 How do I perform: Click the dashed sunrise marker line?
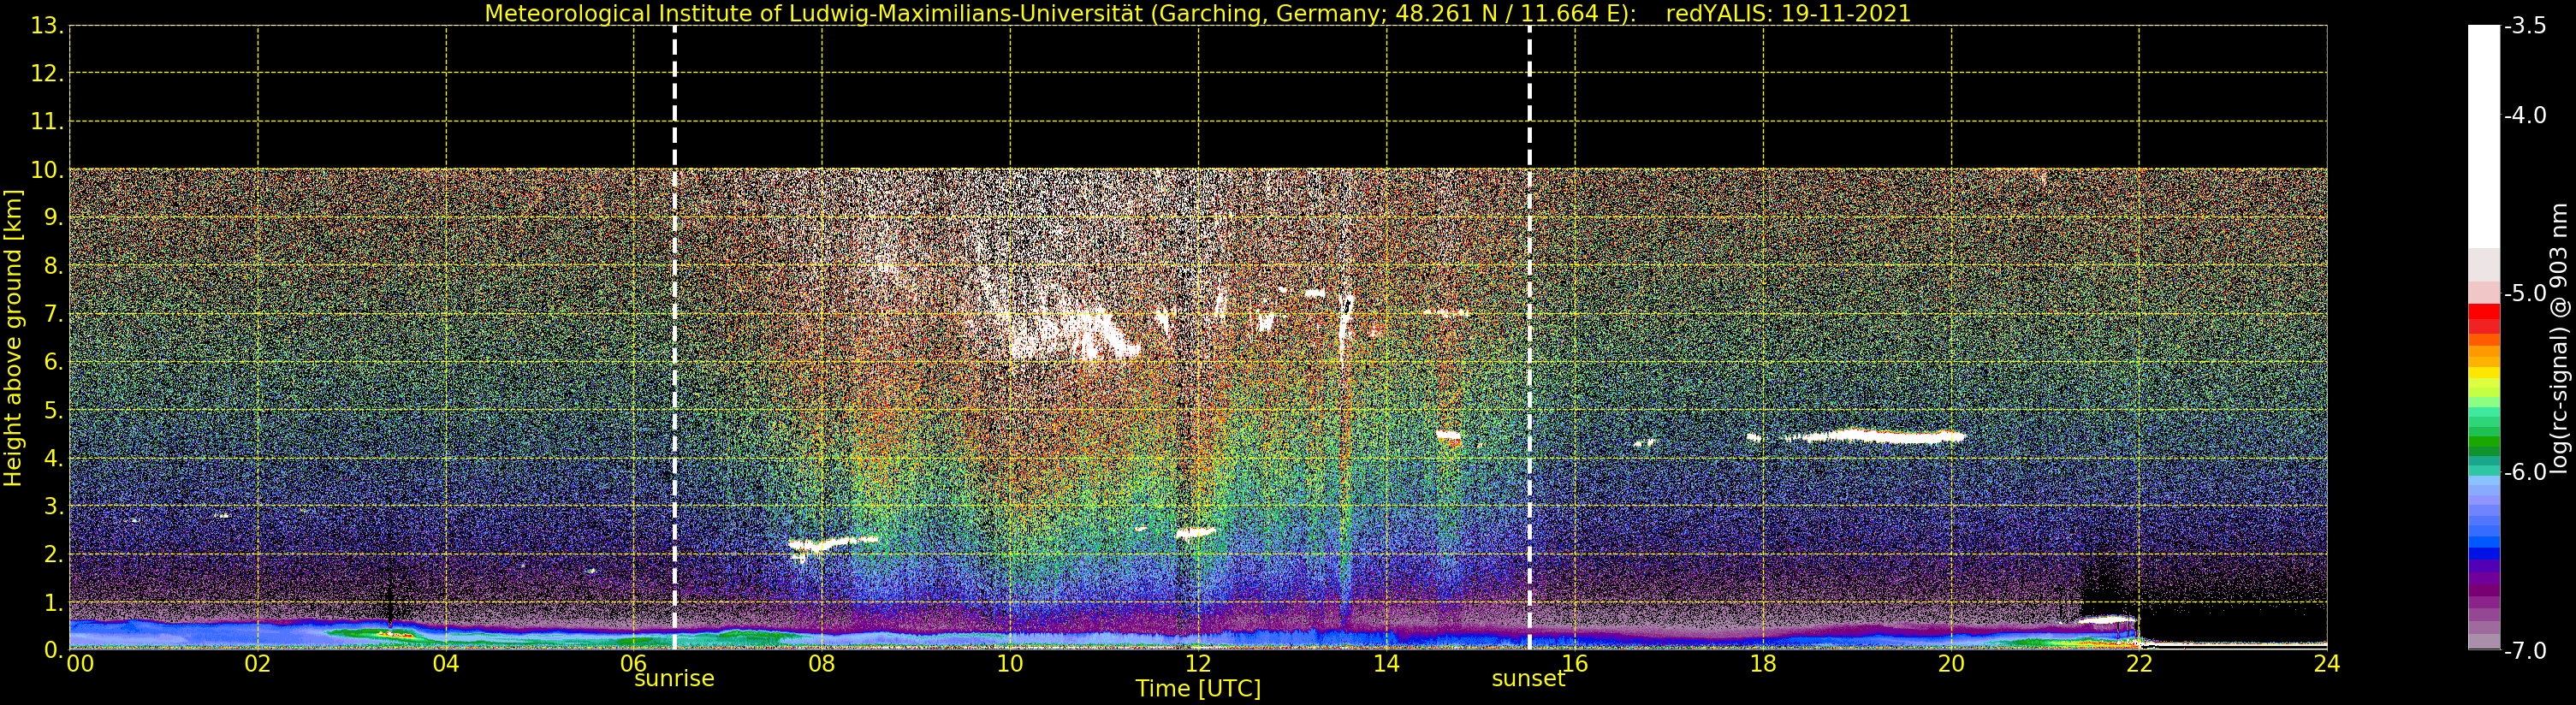tap(675, 338)
